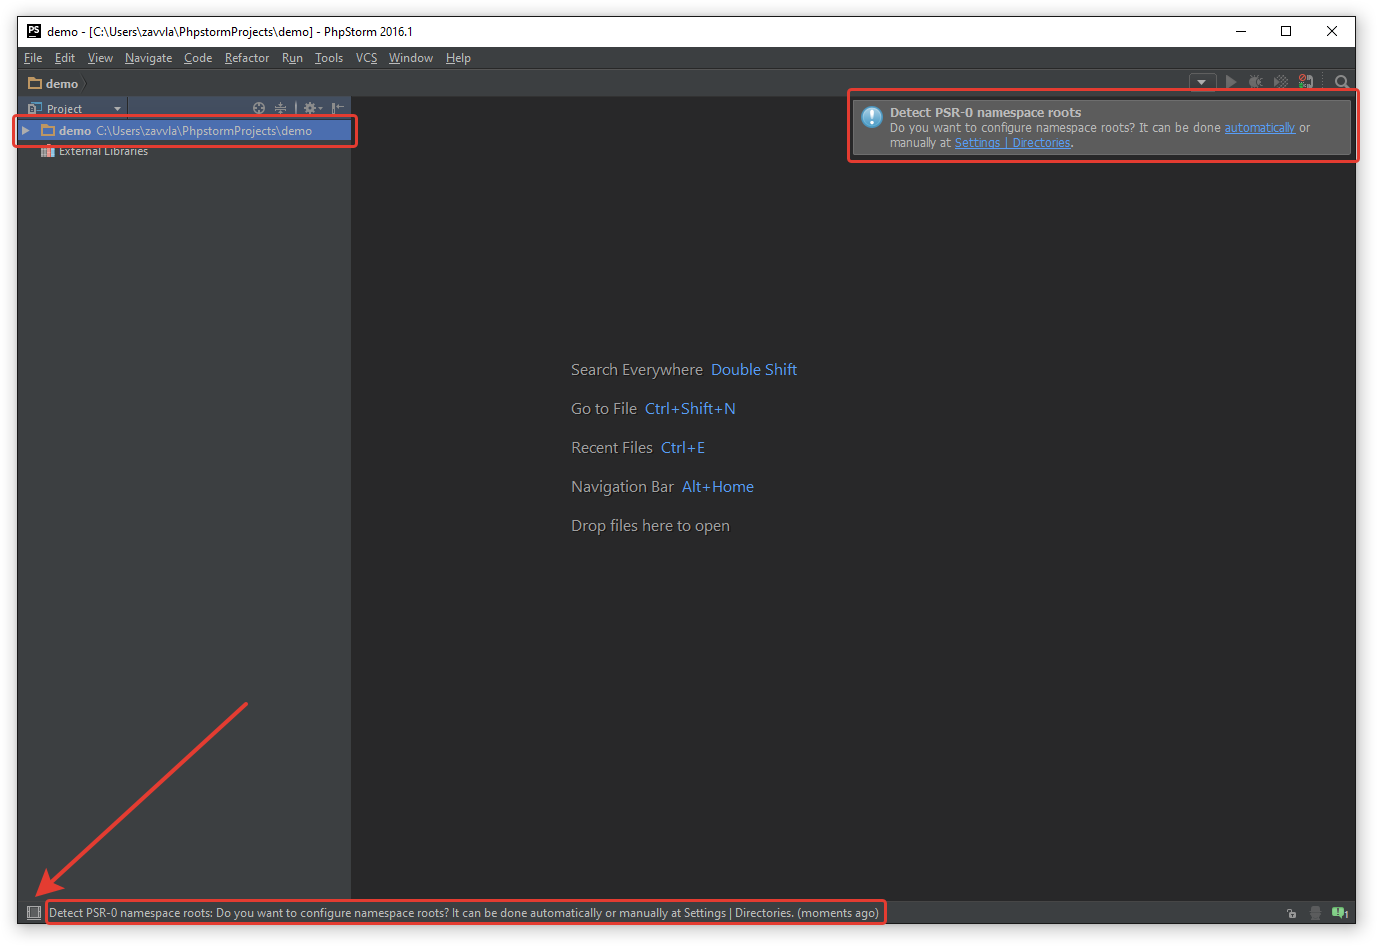The image size is (1377, 946).
Task: Click the PhpStorm logo in the title bar
Action: (33, 31)
